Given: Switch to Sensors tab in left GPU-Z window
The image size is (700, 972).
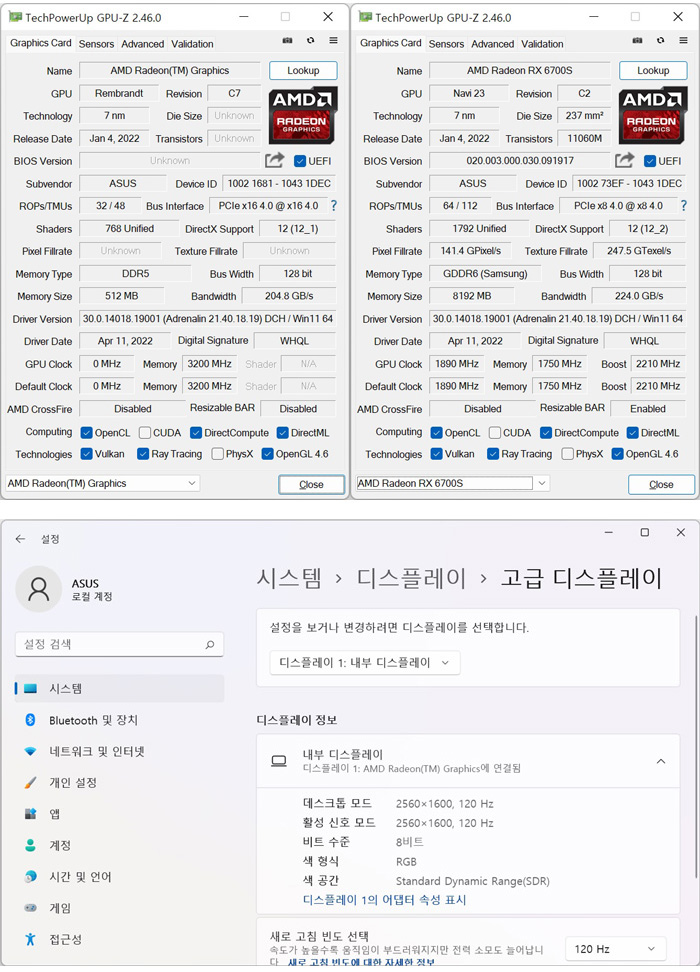Looking at the screenshot, I should coord(96,44).
